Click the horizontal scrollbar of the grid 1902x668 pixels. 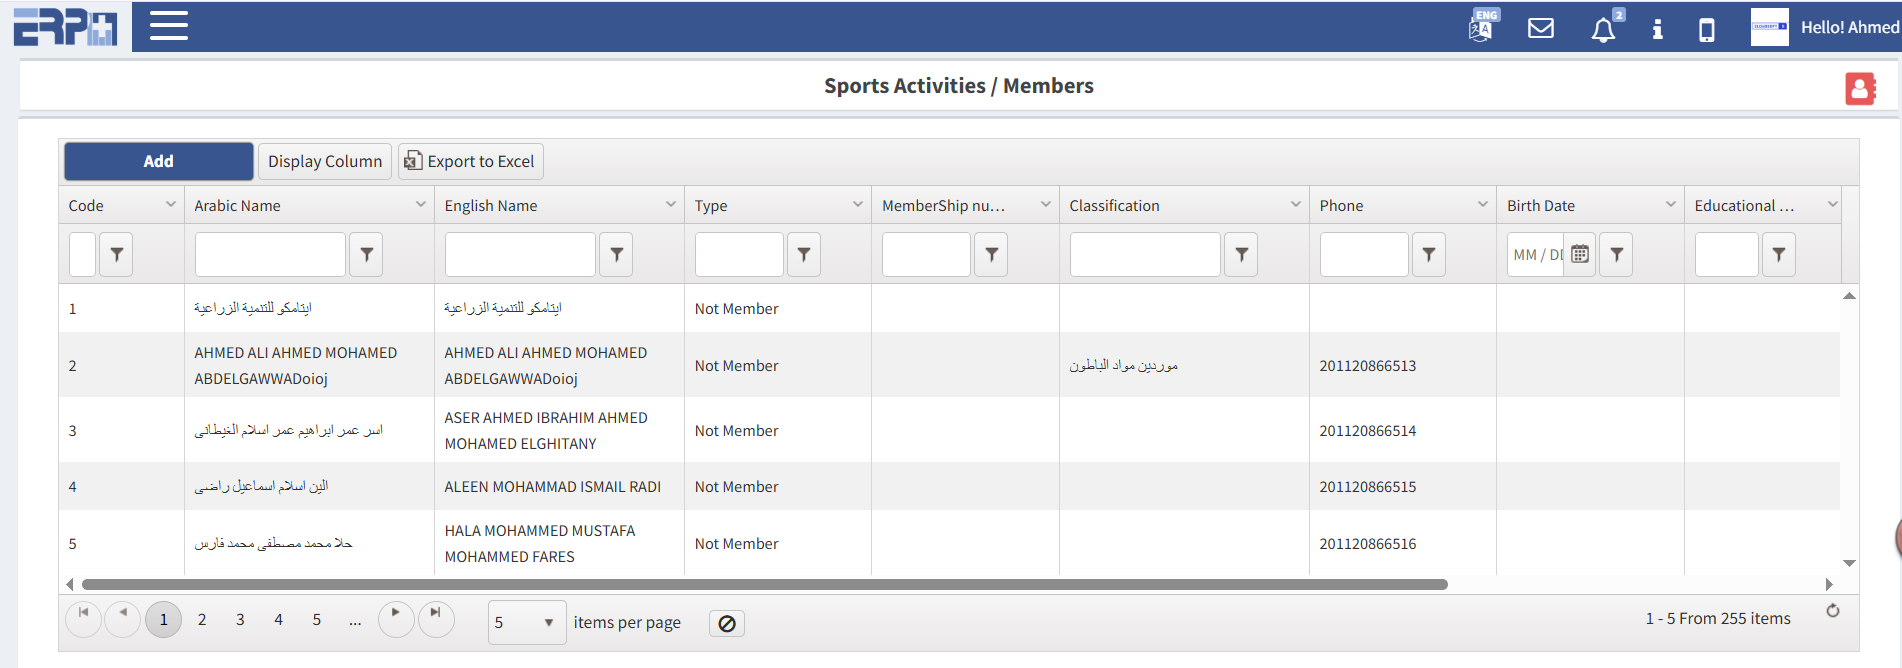tap(764, 584)
